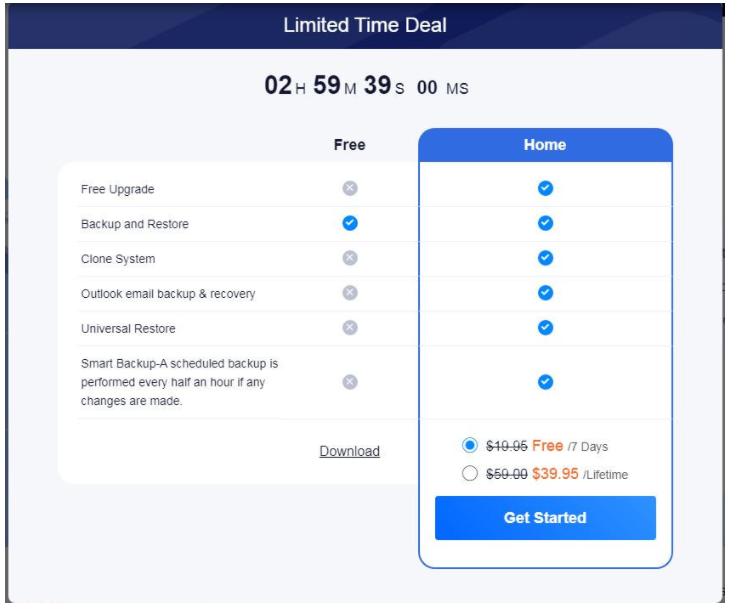Select the $39.95 Lifetime radio option
The height and width of the screenshot is (609, 739).
pyautogui.click(x=469, y=473)
